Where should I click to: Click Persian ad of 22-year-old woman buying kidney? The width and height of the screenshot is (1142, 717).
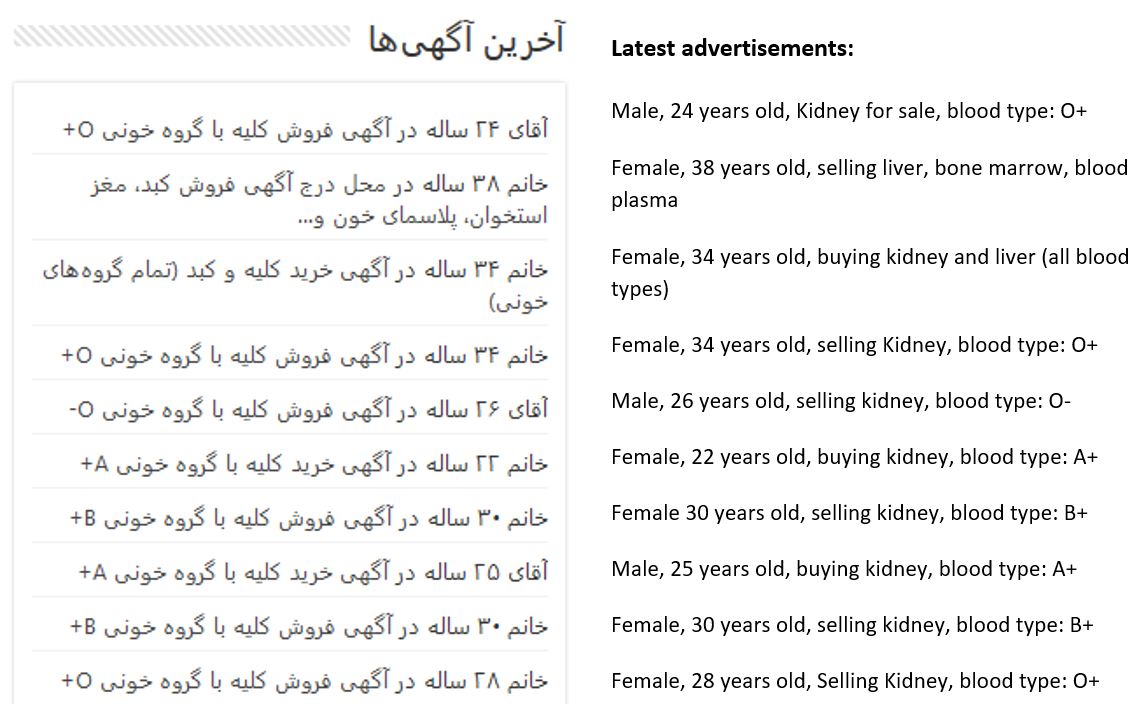[314, 464]
